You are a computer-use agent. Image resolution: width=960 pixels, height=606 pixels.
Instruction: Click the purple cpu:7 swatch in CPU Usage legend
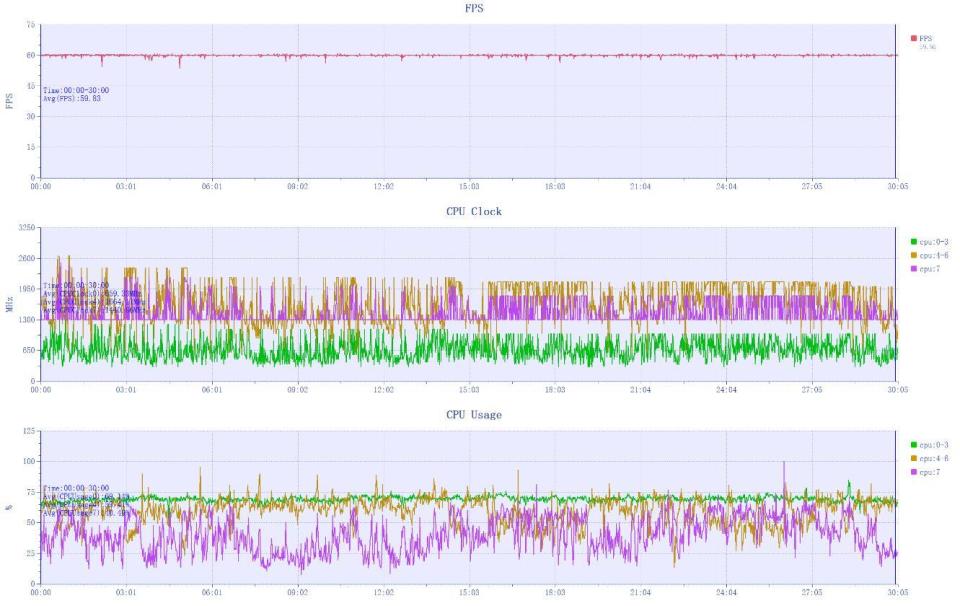[913, 472]
